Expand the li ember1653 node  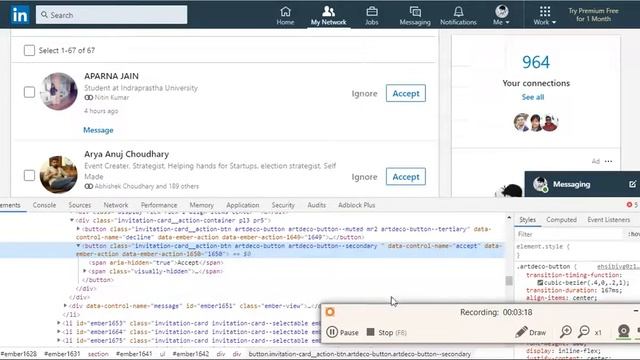coord(59,322)
